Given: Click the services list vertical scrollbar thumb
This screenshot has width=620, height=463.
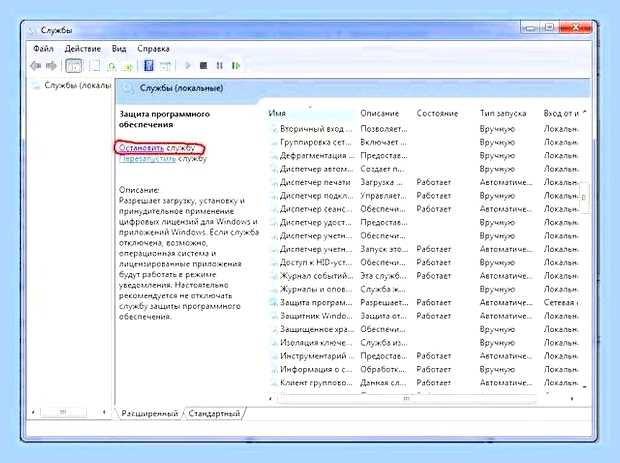Looking at the screenshot, I should pyautogui.click(x=585, y=197).
